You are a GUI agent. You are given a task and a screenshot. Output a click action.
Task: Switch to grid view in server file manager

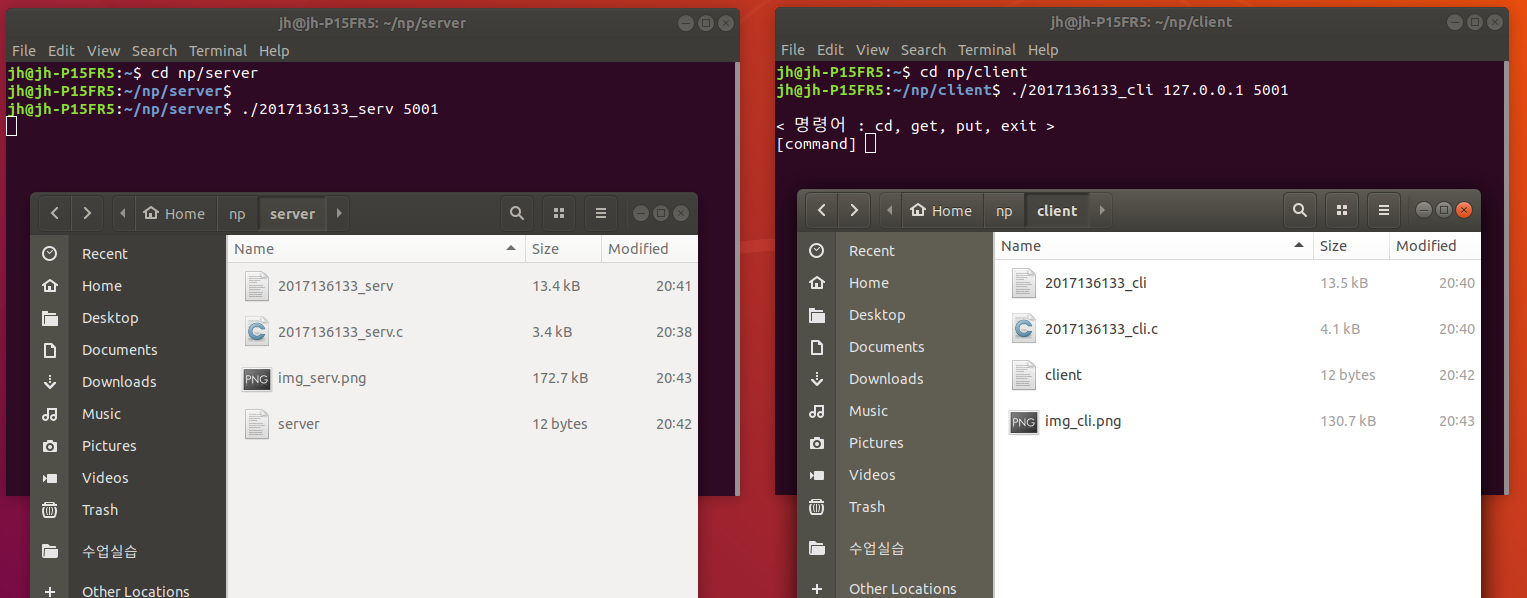click(559, 213)
